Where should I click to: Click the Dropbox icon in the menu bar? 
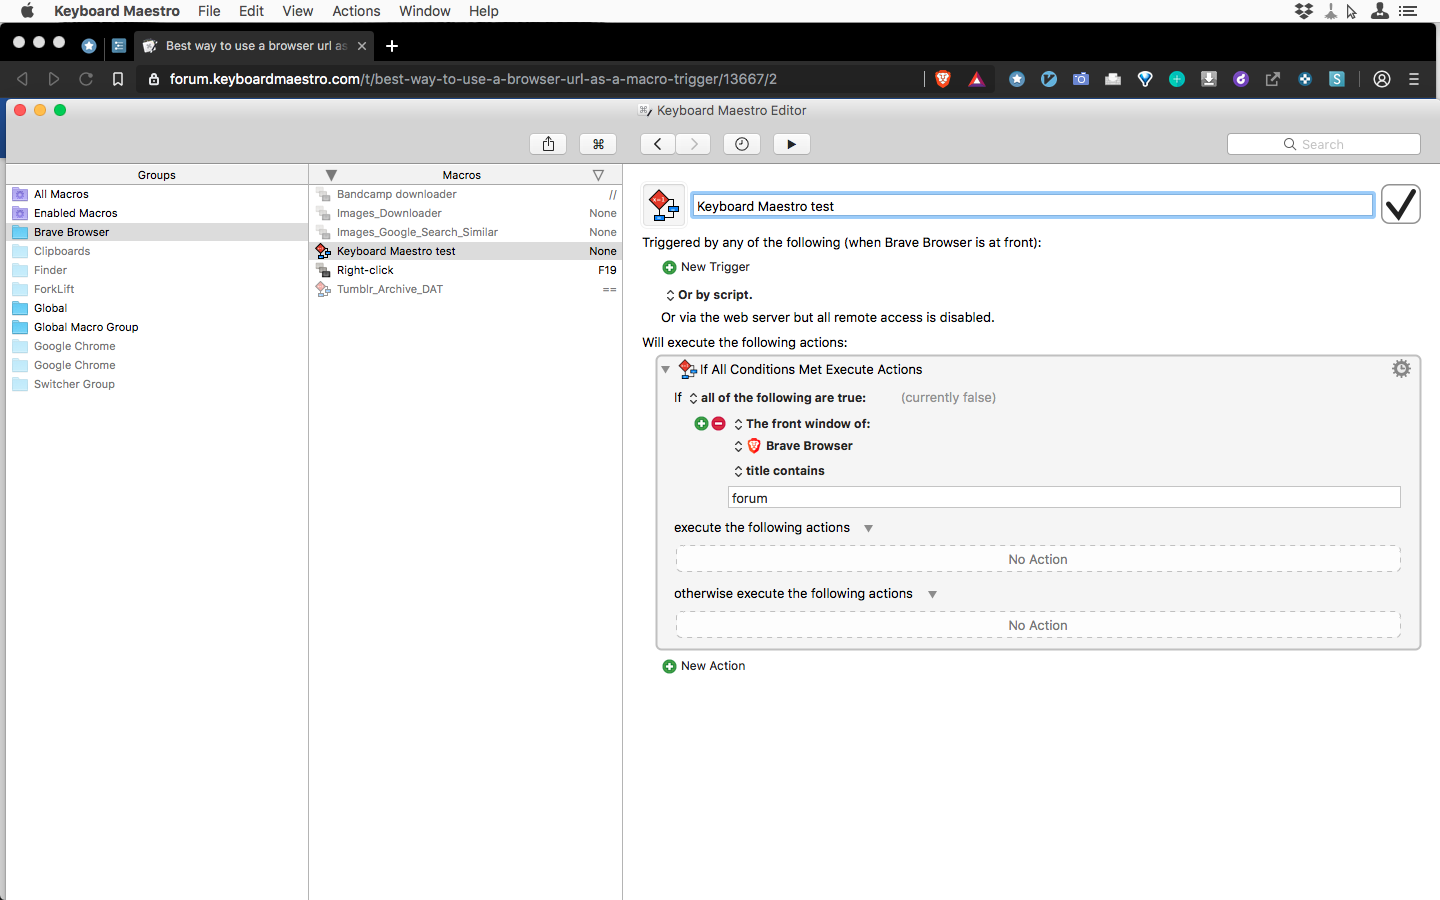pos(1304,11)
